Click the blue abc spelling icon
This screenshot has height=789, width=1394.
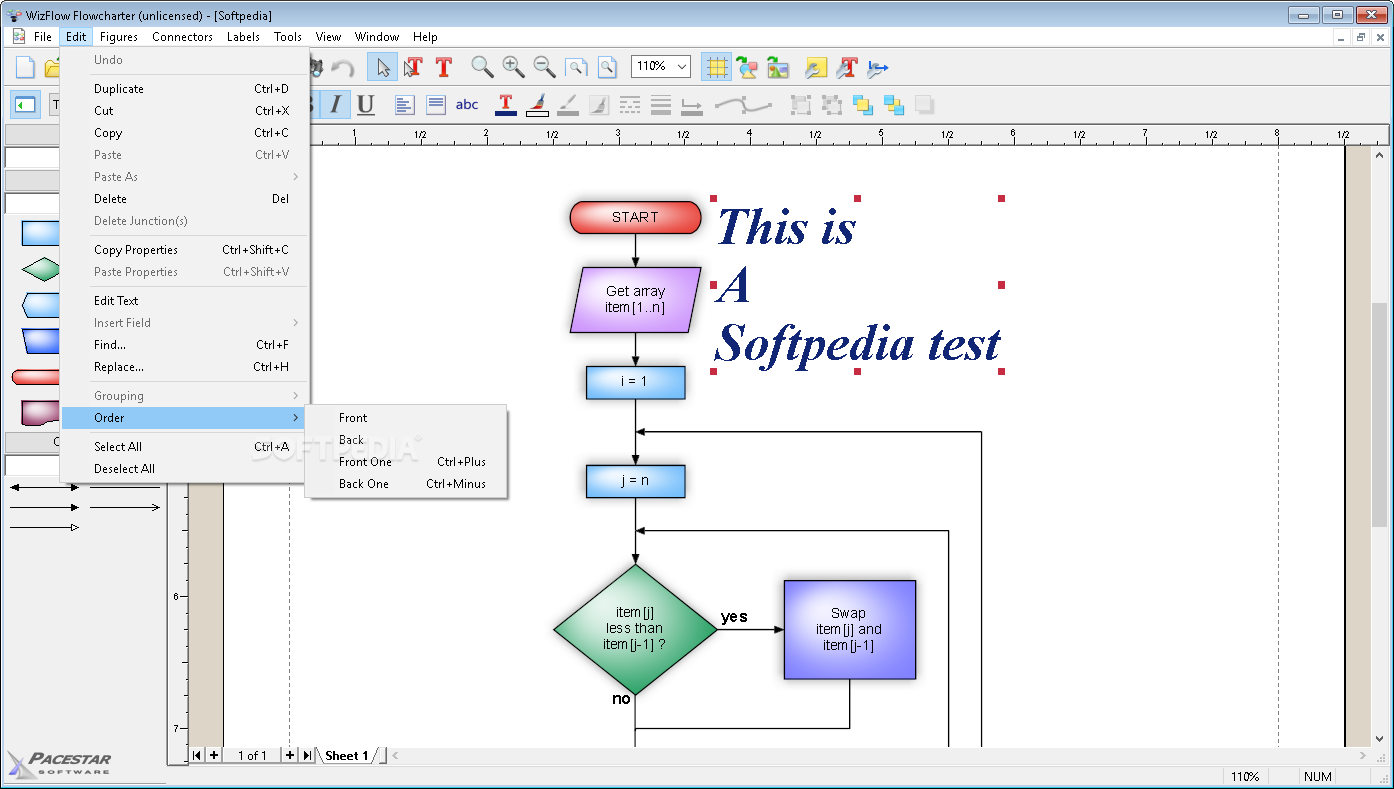467,104
